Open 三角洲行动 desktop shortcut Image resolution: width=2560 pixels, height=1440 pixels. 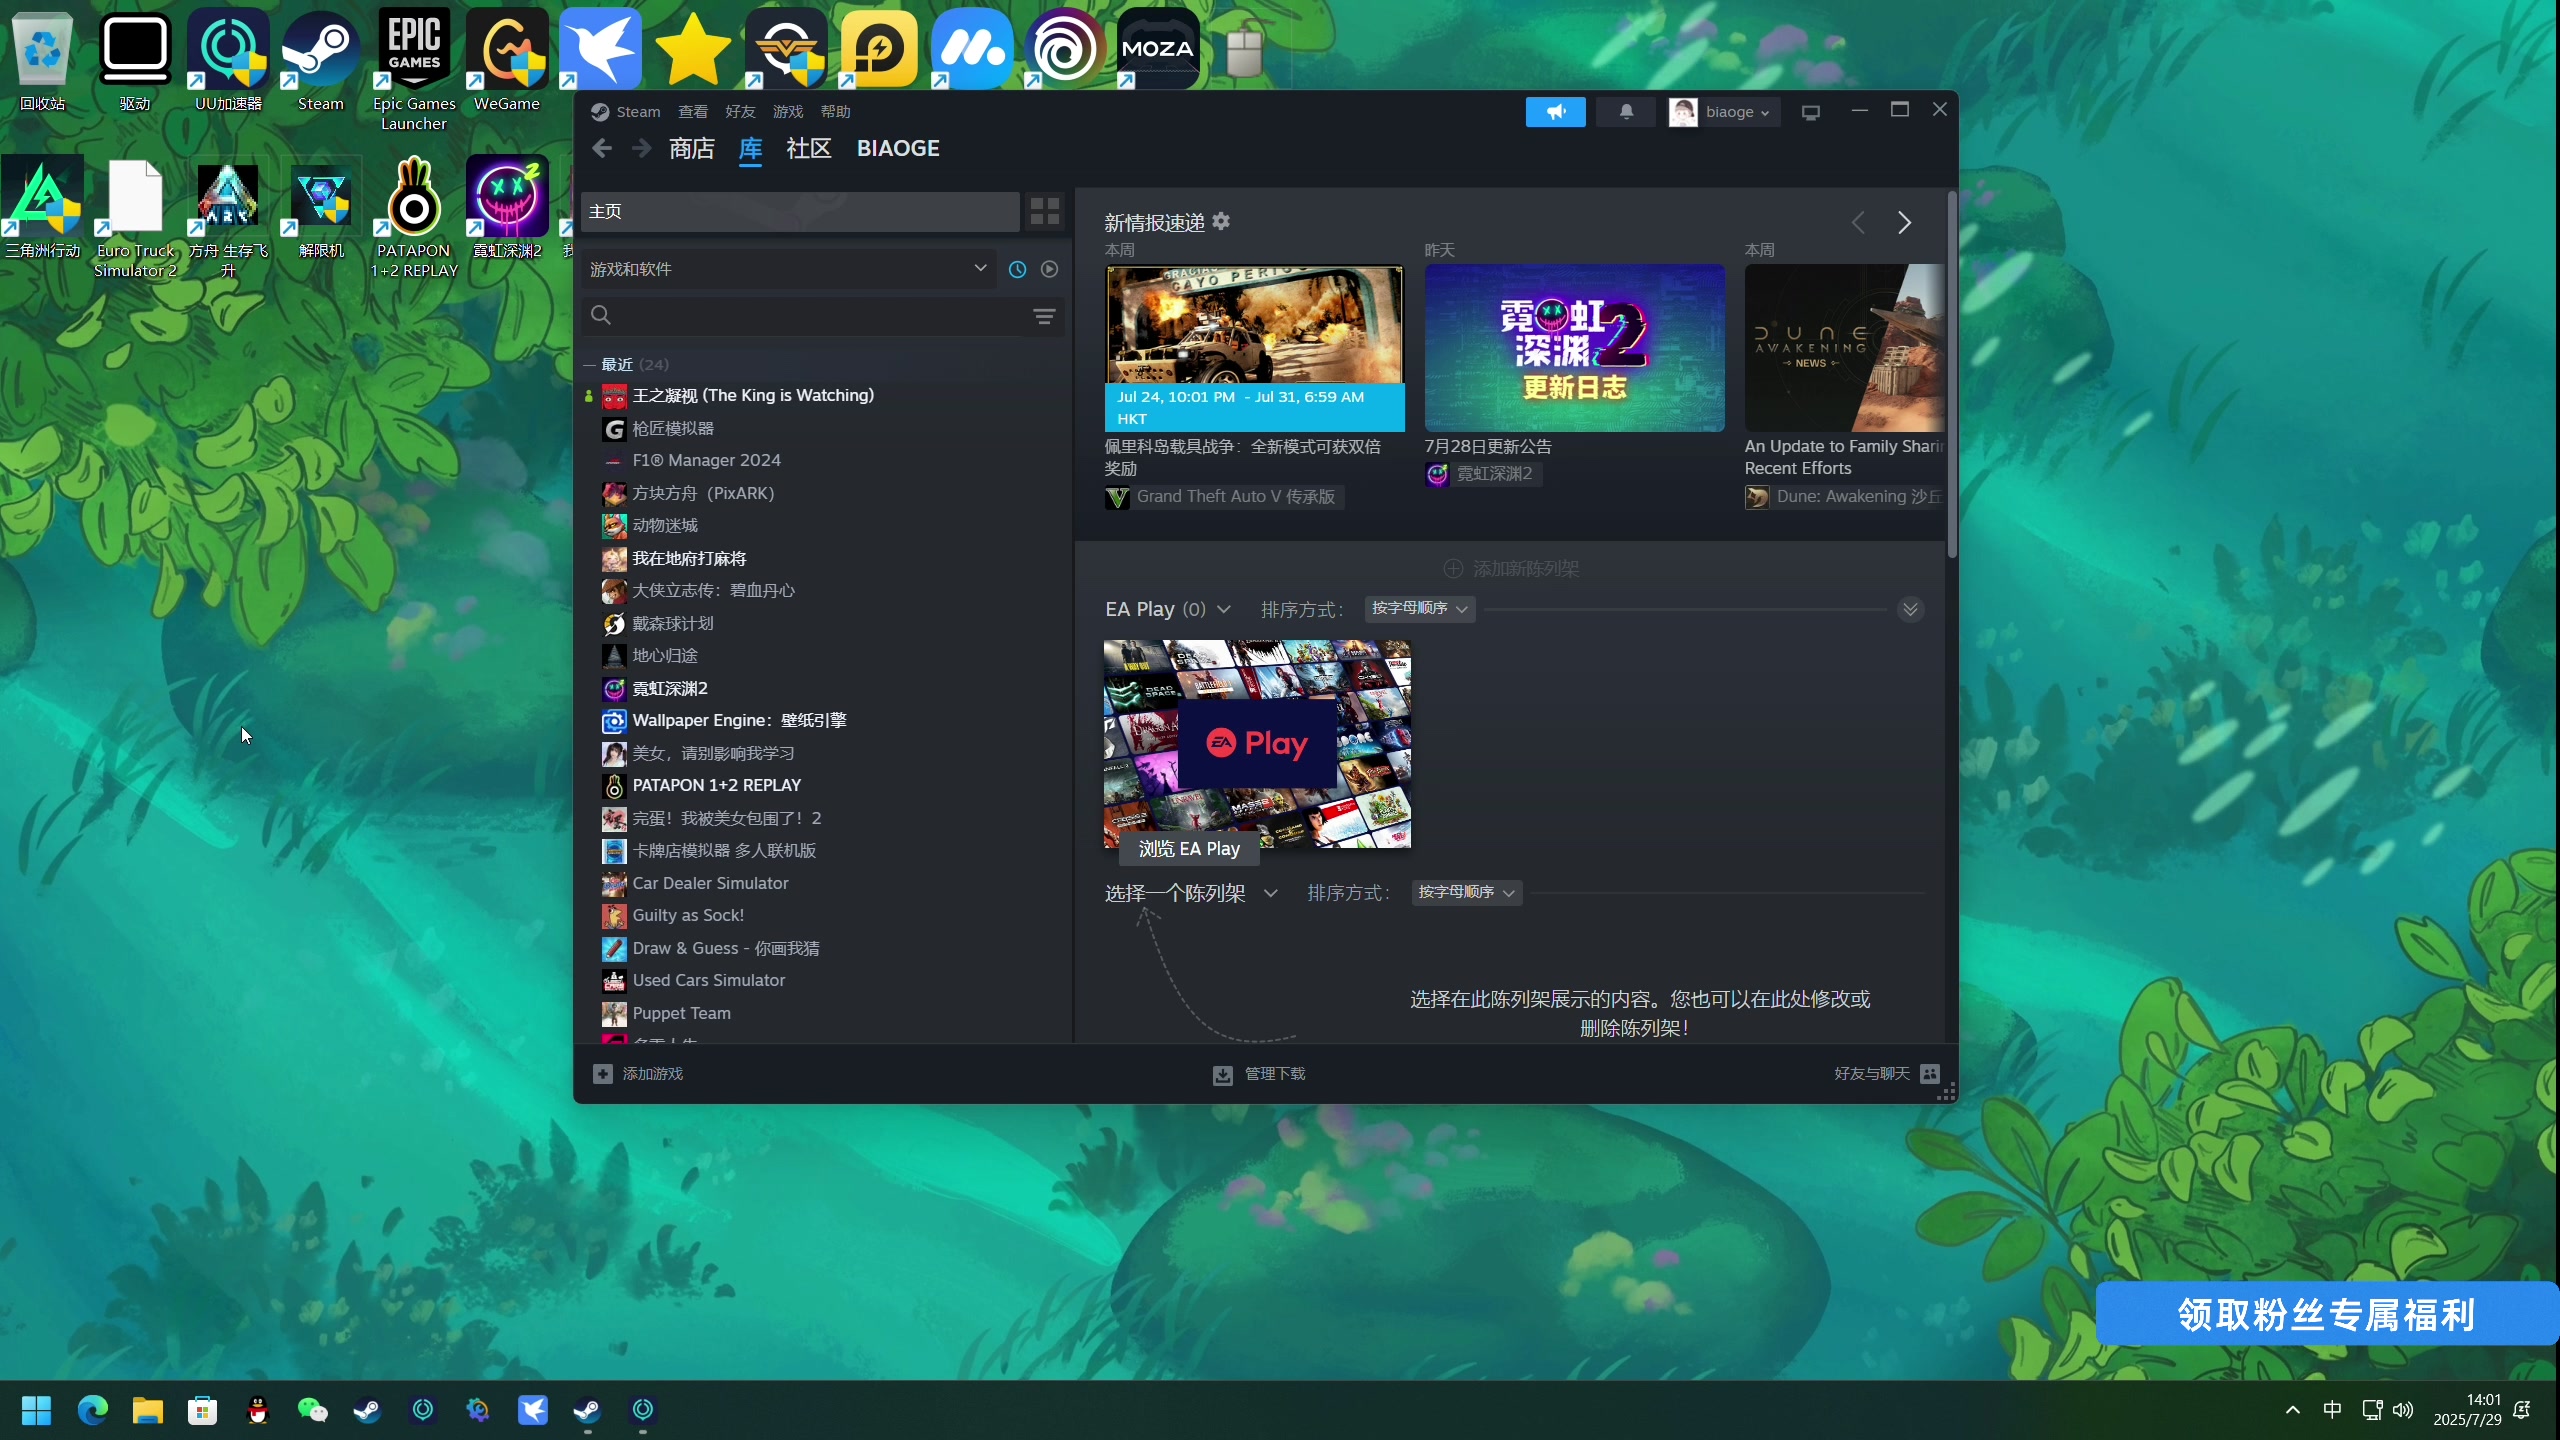tap(42, 207)
